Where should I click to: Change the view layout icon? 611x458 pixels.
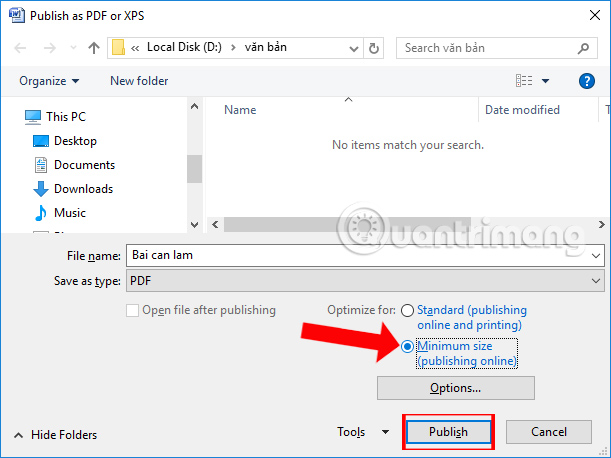[524, 81]
